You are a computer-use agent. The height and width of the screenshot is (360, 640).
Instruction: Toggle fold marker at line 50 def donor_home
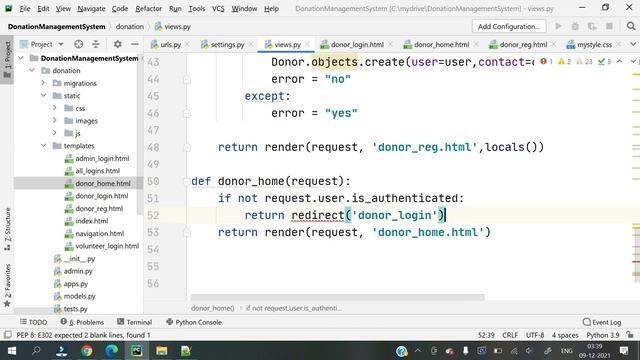click(x=187, y=182)
